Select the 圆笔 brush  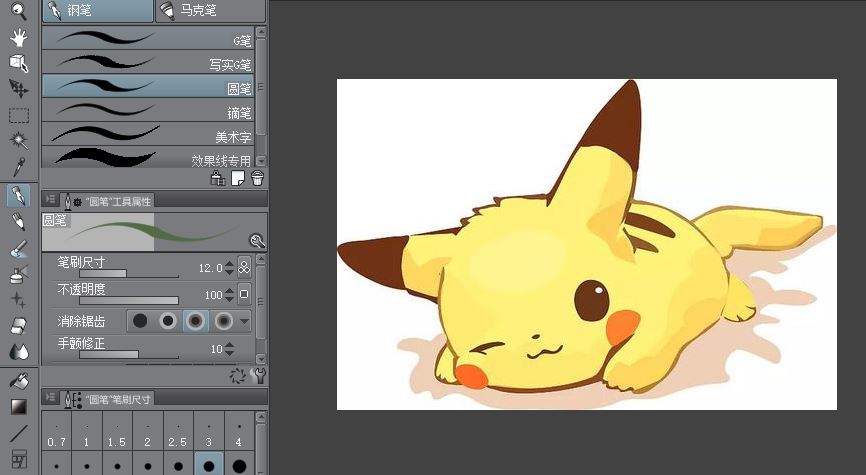click(148, 86)
